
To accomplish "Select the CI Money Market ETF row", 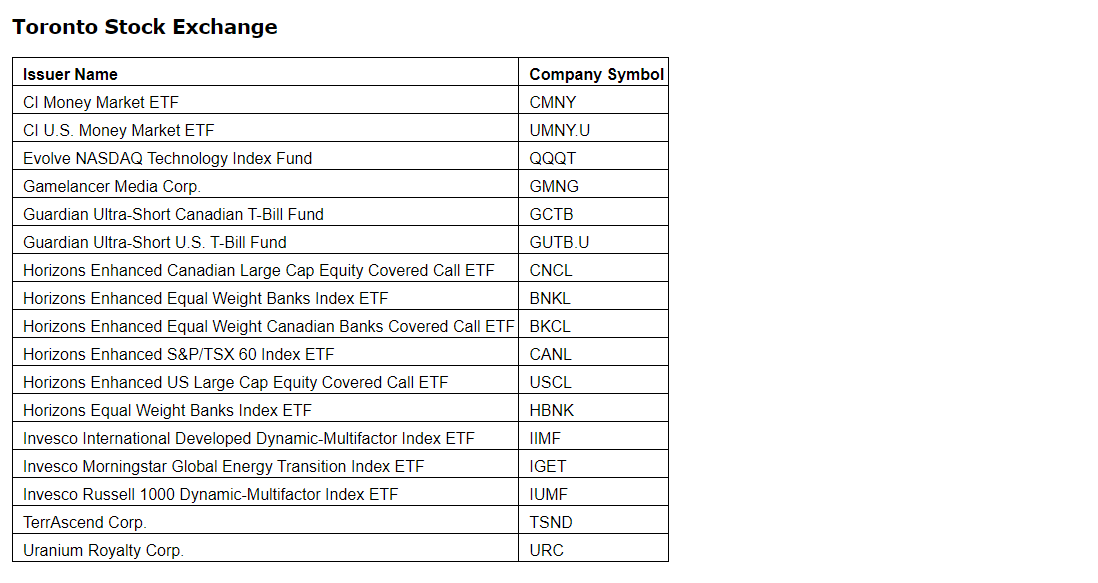I will click(101, 102).
